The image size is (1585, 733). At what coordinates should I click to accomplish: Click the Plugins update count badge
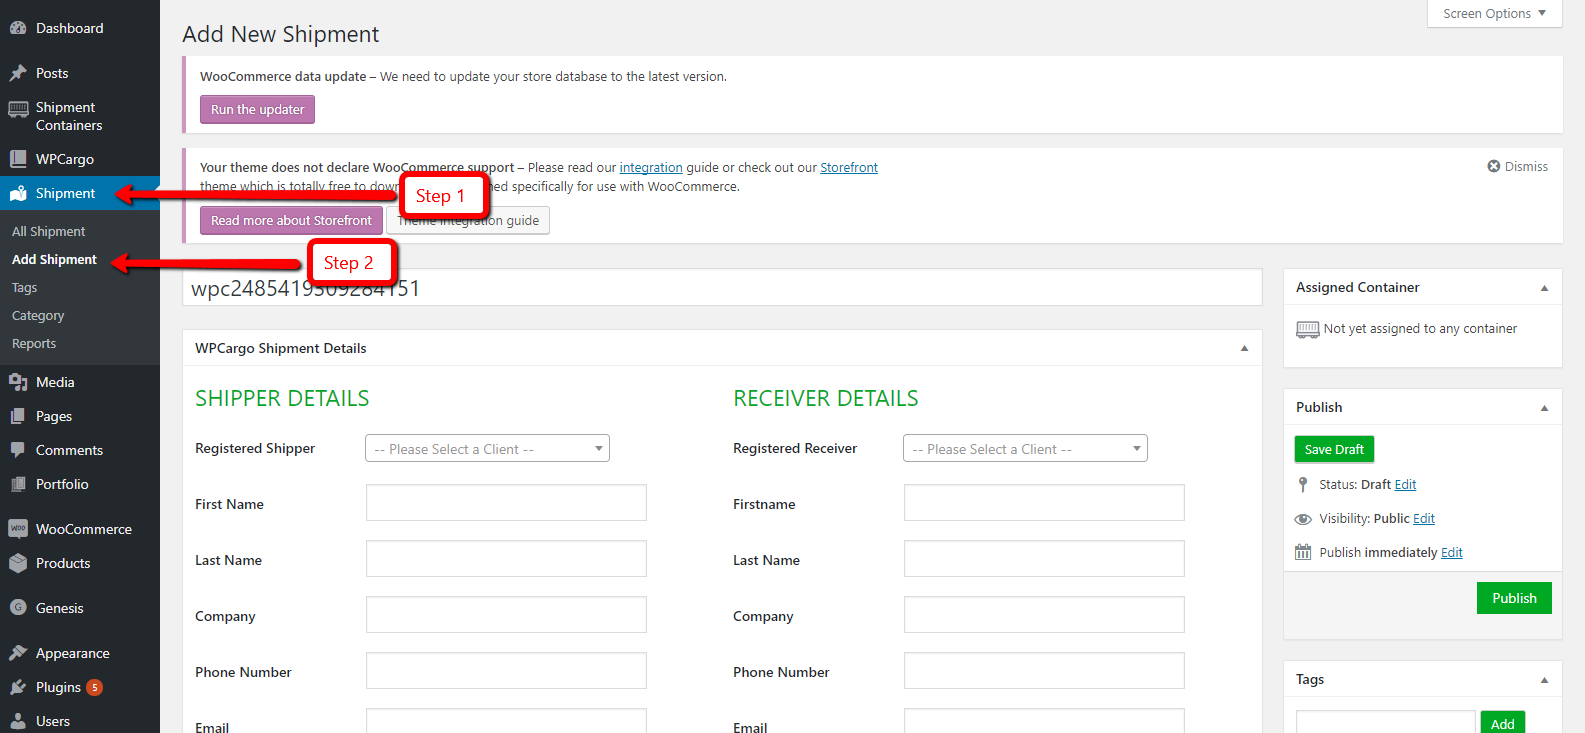click(x=94, y=687)
